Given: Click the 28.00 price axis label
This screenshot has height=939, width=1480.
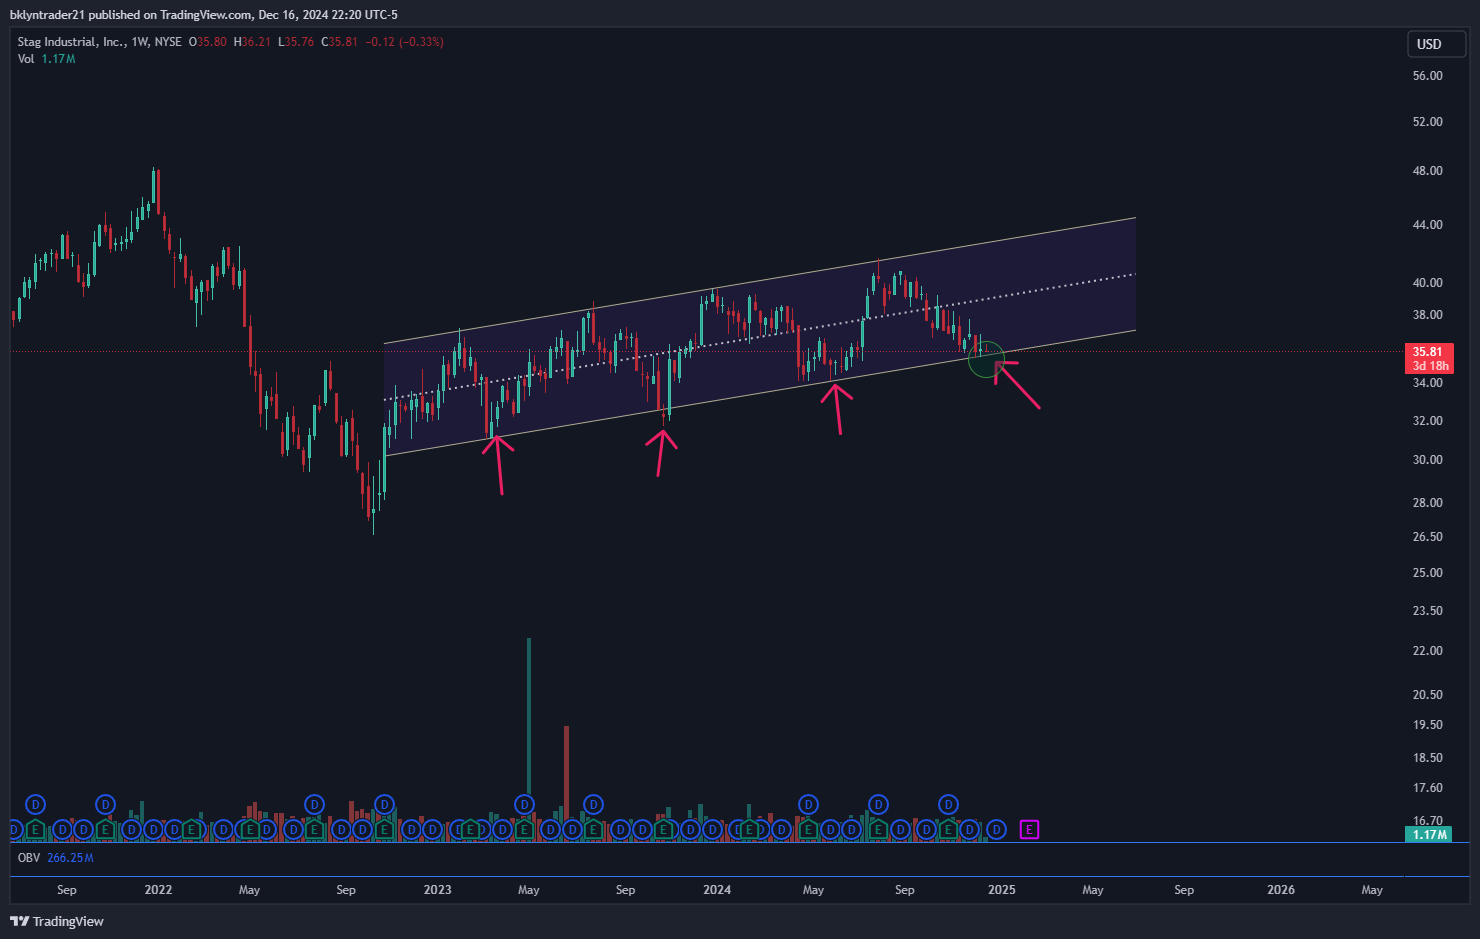Looking at the screenshot, I should point(1427,503).
